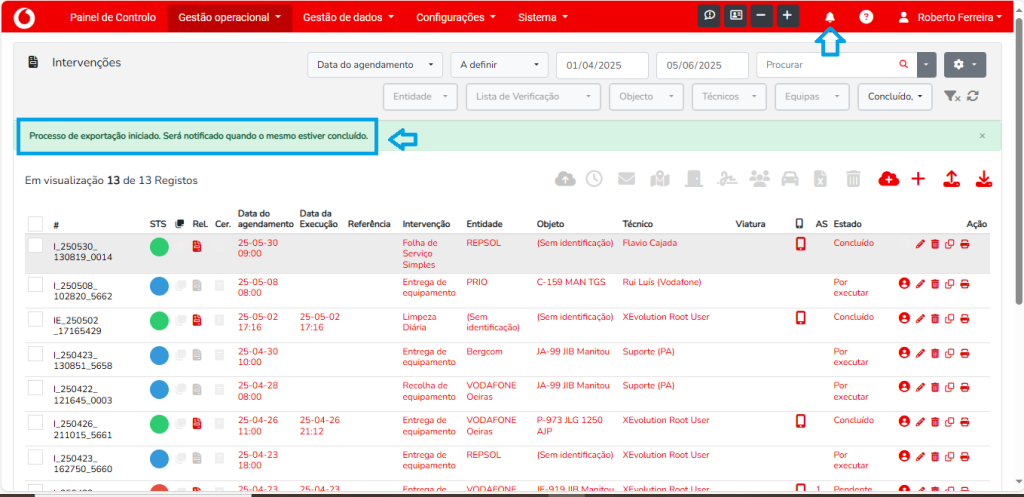The height and width of the screenshot is (497, 1024).
Task: Check the row I_250423_162750_5660
Action: (35, 457)
